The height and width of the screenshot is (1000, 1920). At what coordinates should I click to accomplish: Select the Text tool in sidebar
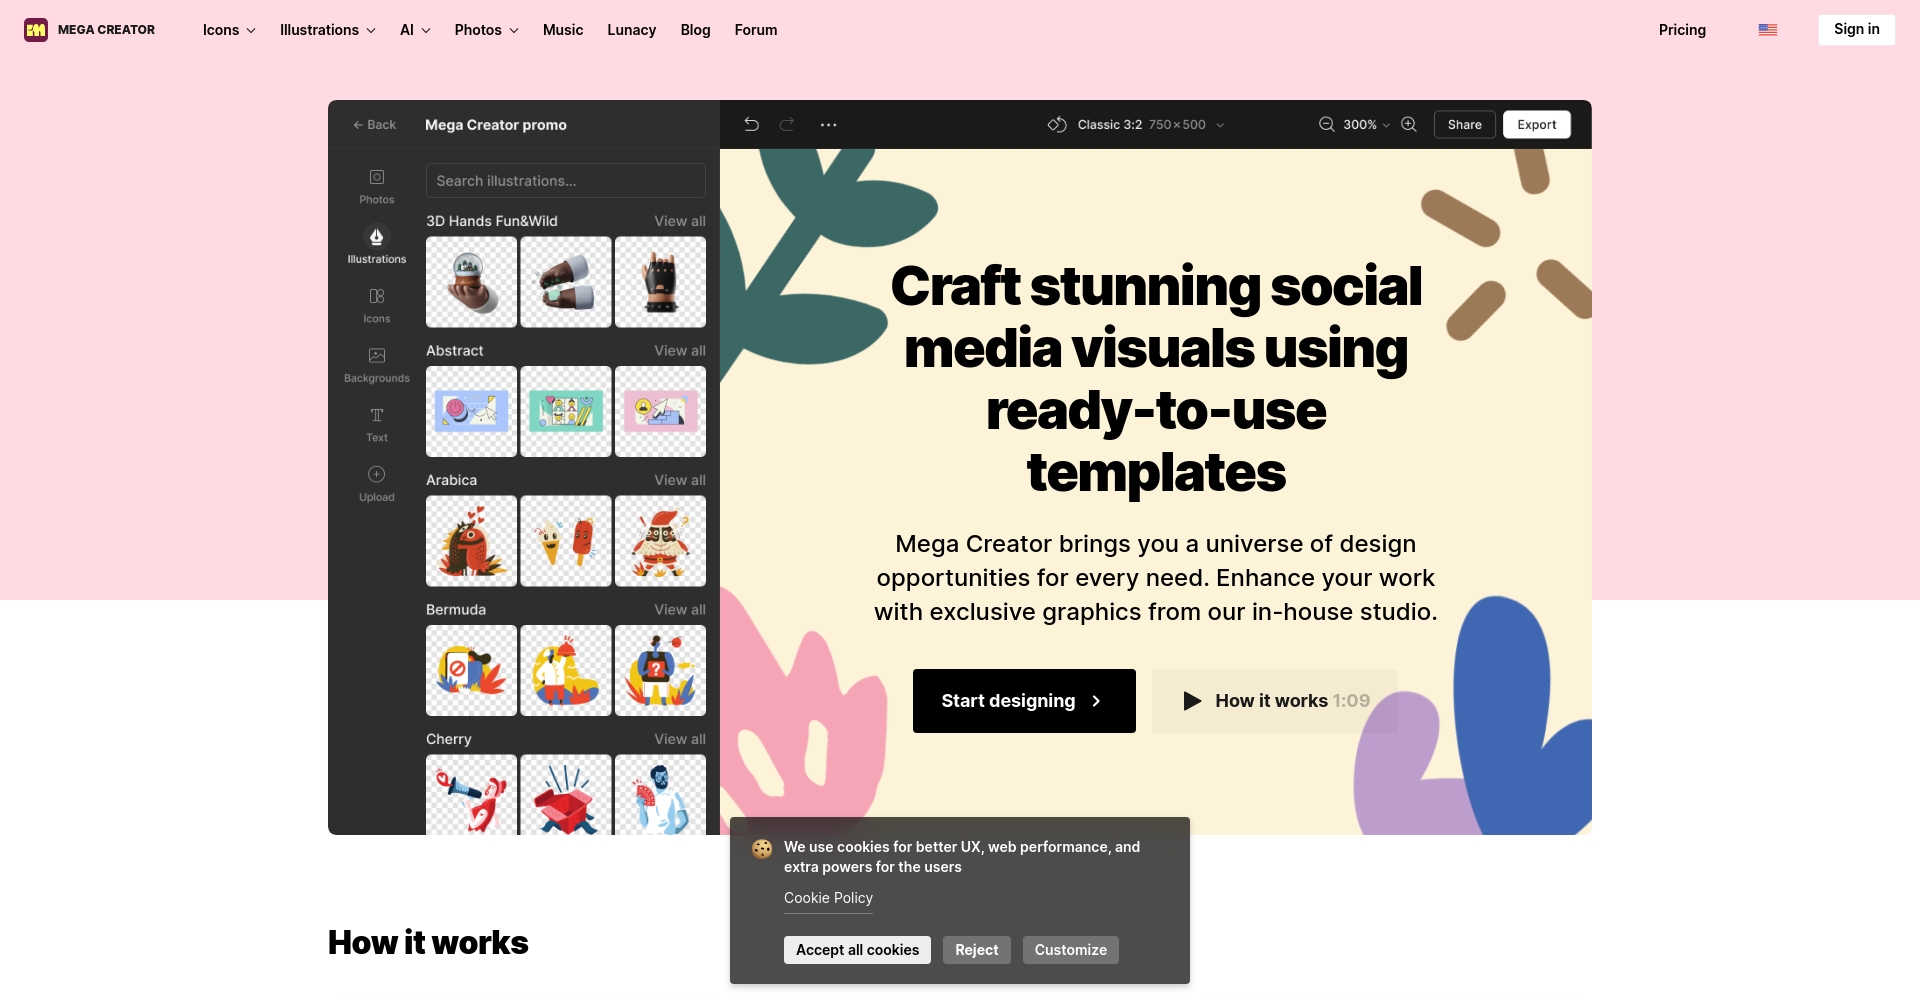[x=377, y=415]
